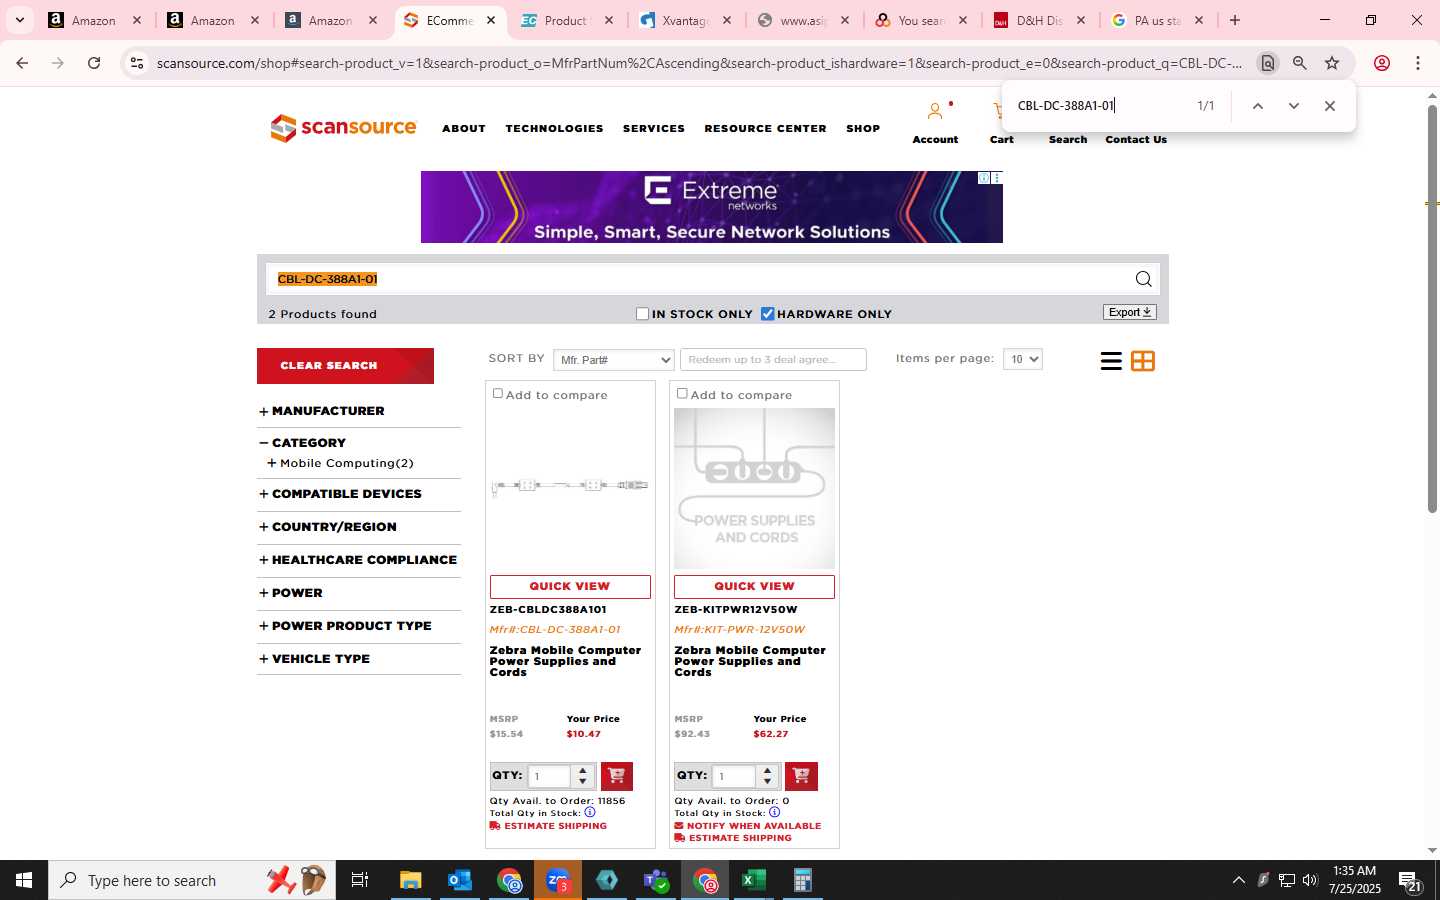
Task: Click the ScanSource logo
Action: pos(343,128)
